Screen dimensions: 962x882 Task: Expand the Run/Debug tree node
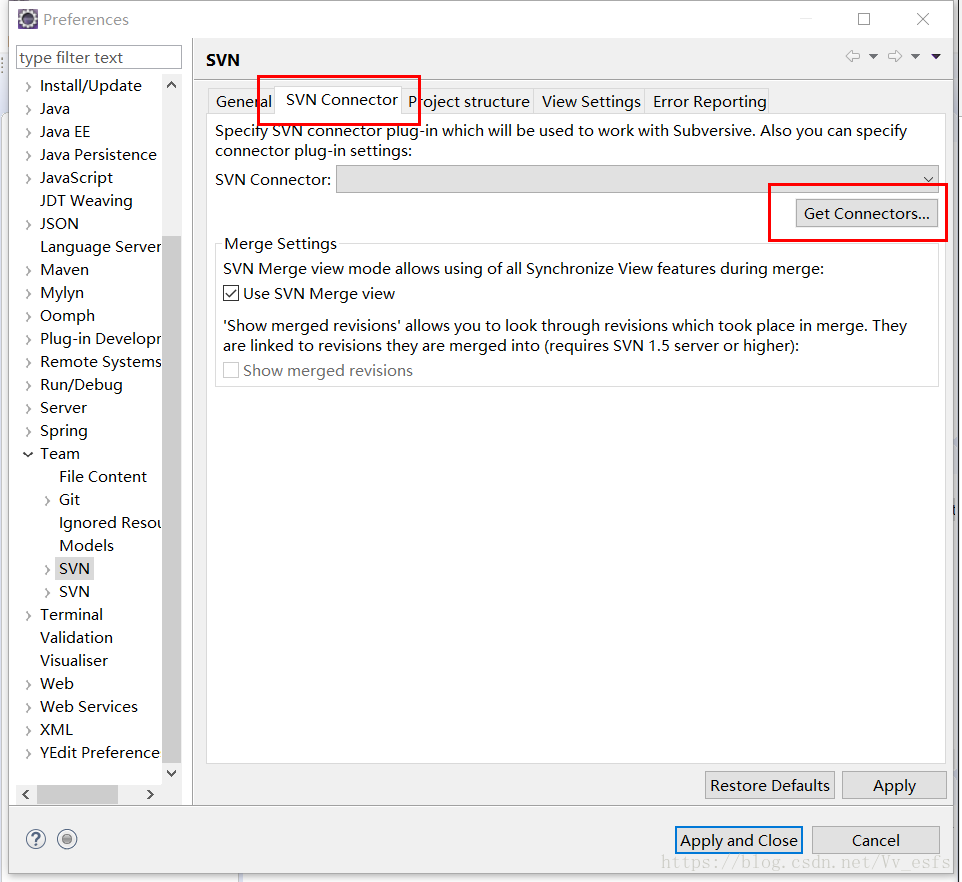click(28, 385)
